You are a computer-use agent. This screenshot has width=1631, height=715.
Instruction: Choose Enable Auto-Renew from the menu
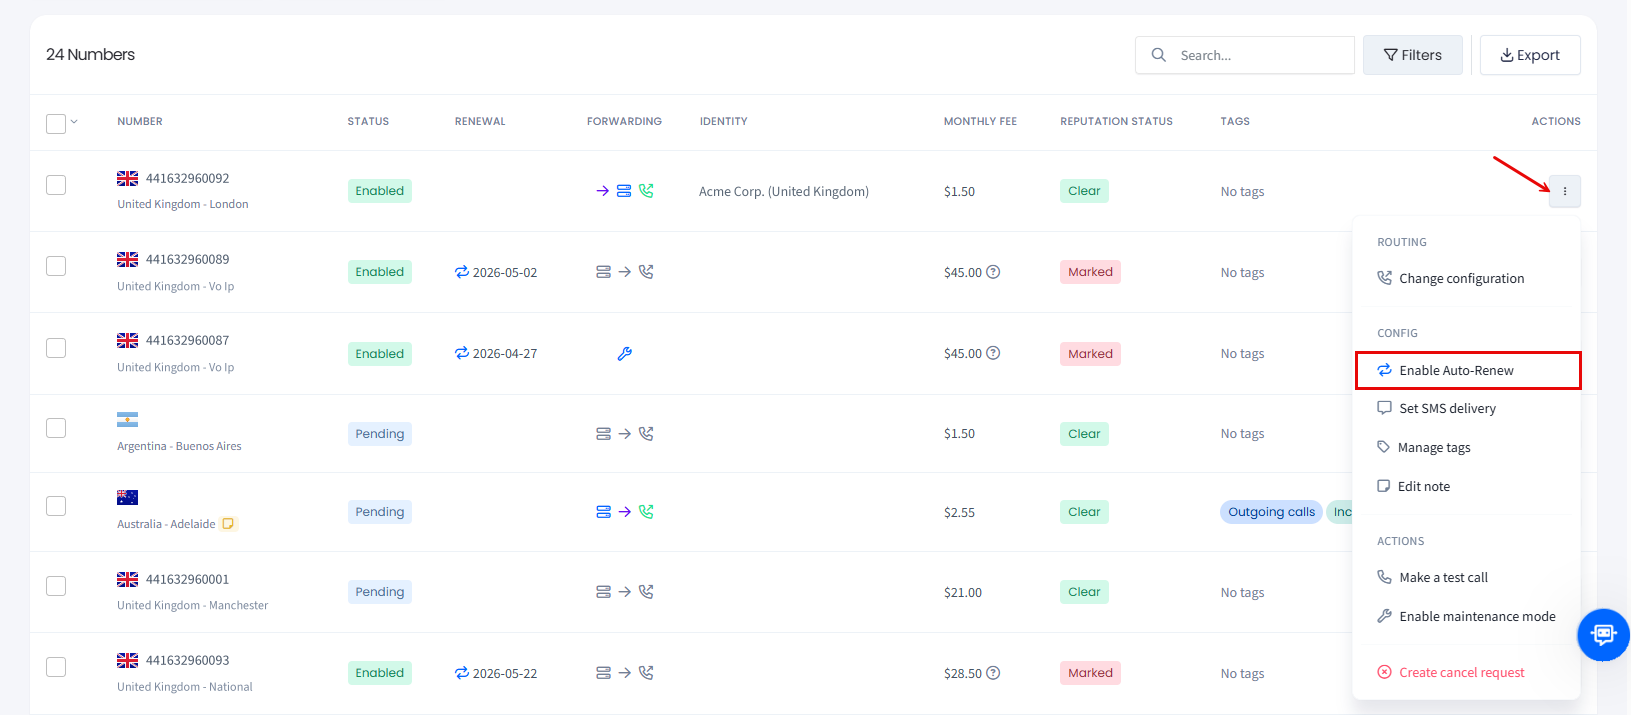click(x=1467, y=370)
